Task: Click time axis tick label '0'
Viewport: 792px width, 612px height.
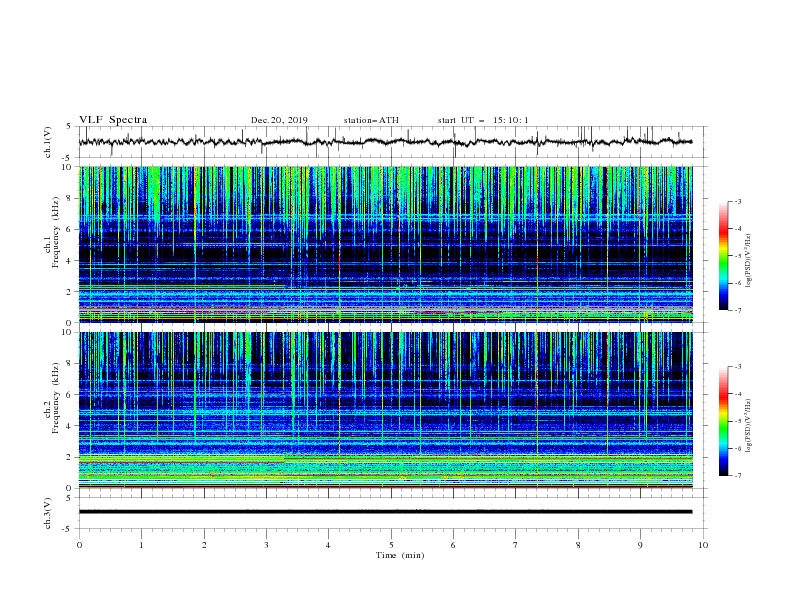Action: pyautogui.click(x=79, y=545)
